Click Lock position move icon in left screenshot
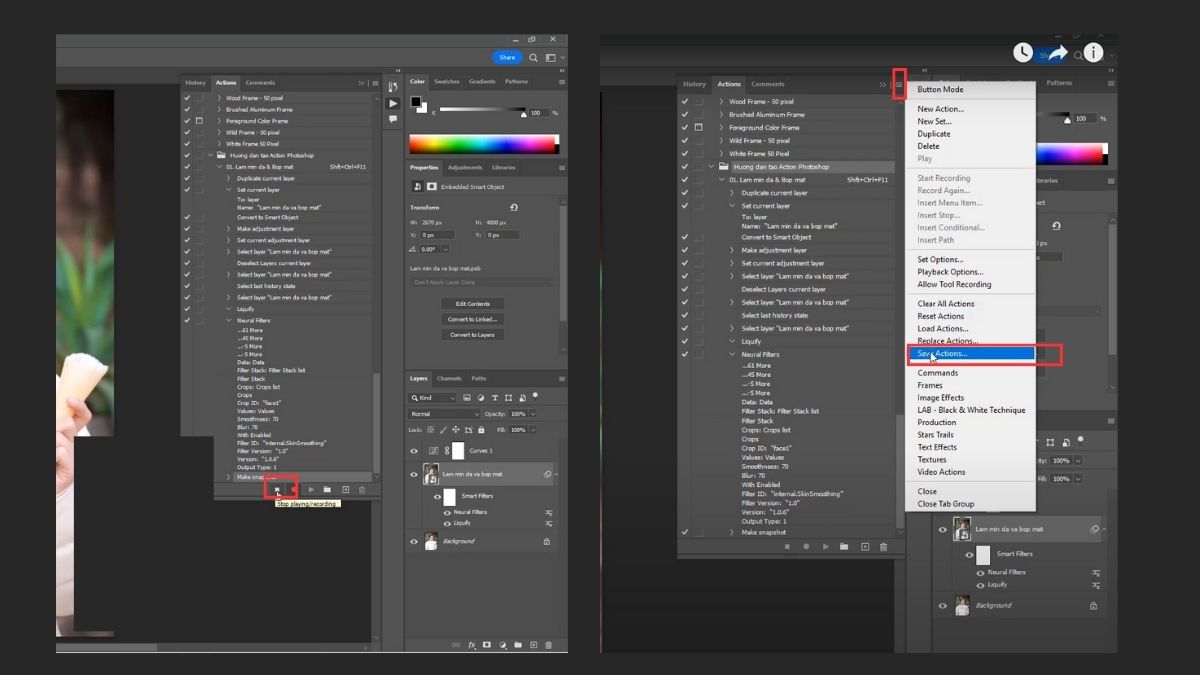This screenshot has width=1200, height=675. pos(458,429)
